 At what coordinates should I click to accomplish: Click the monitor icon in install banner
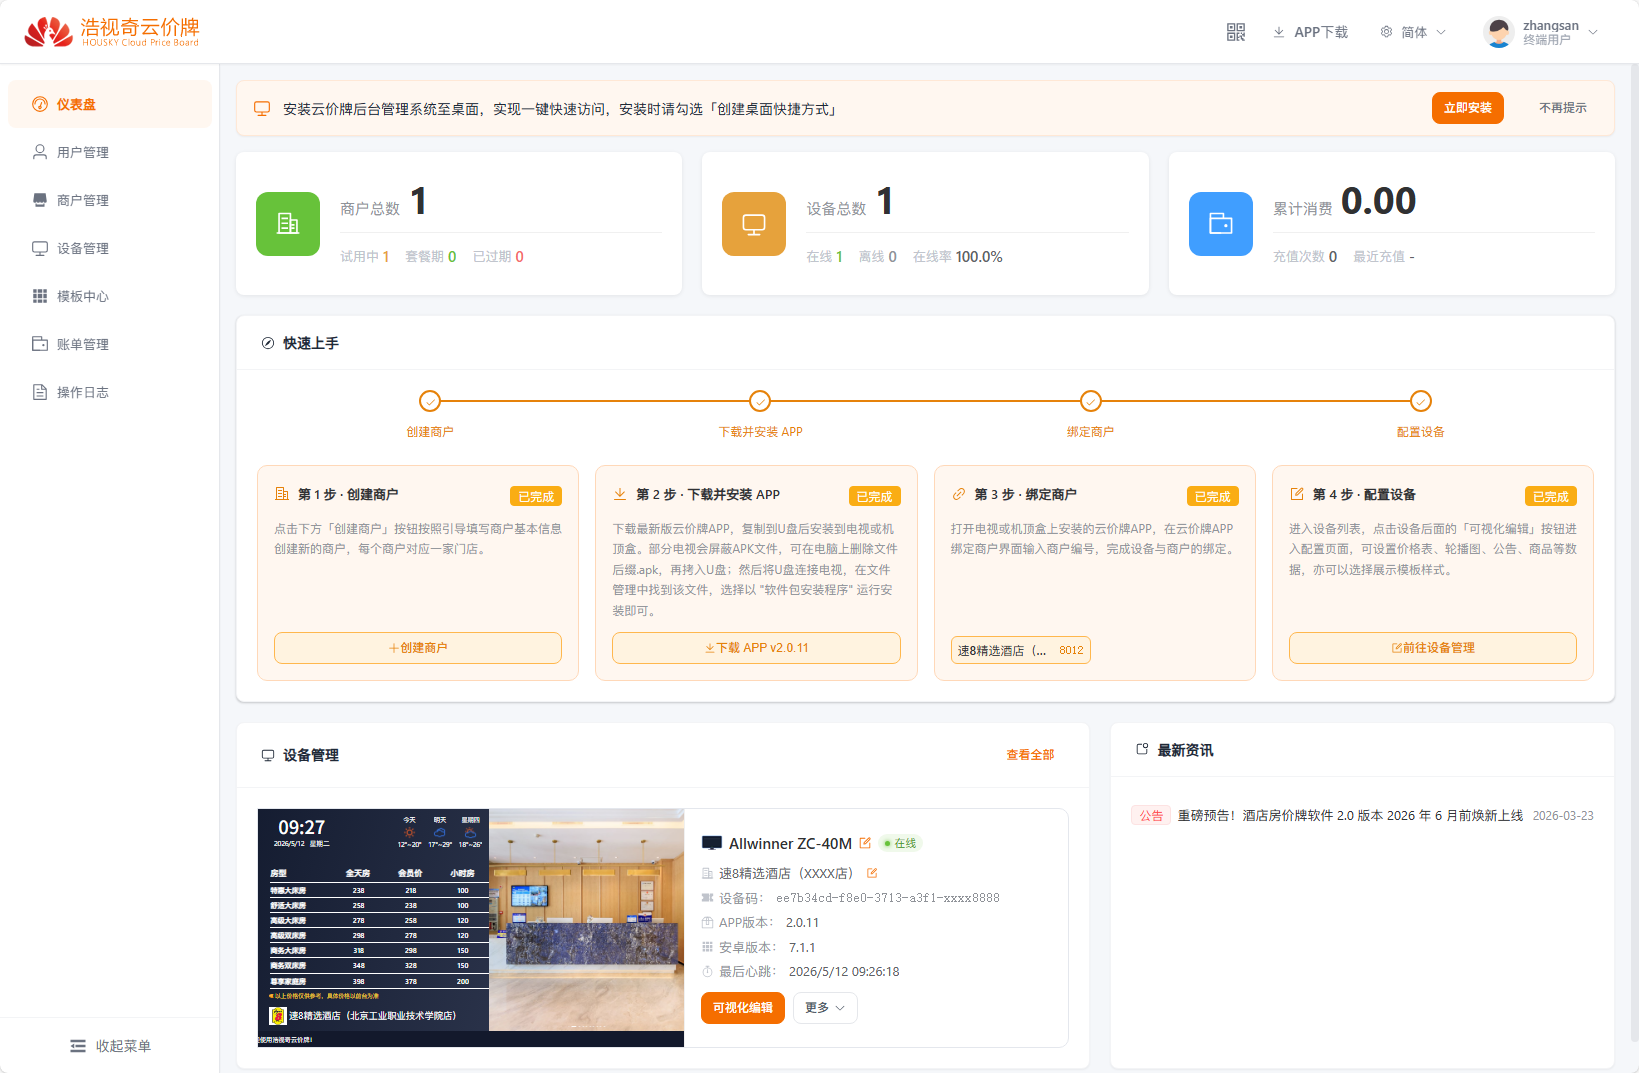pyautogui.click(x=262, y=109)
